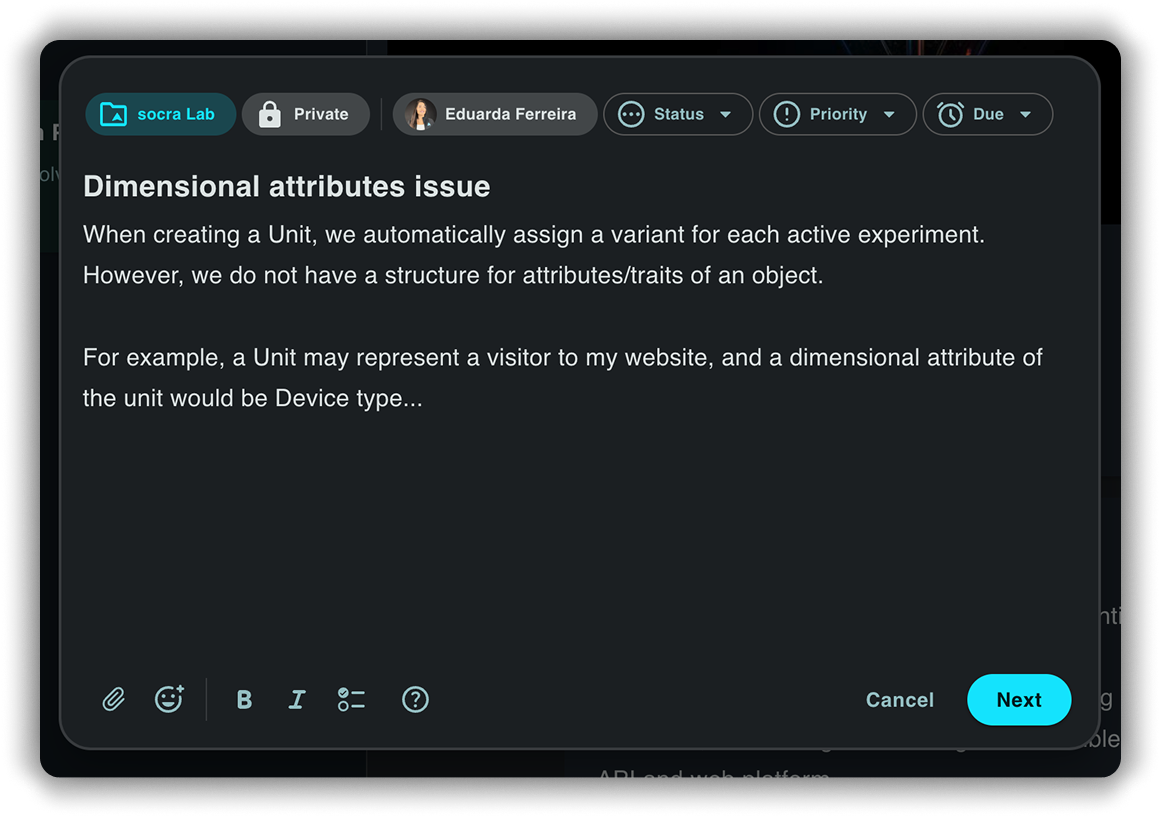
Task: Expand the Priority dropdown arrow
Action: [889, 115]
